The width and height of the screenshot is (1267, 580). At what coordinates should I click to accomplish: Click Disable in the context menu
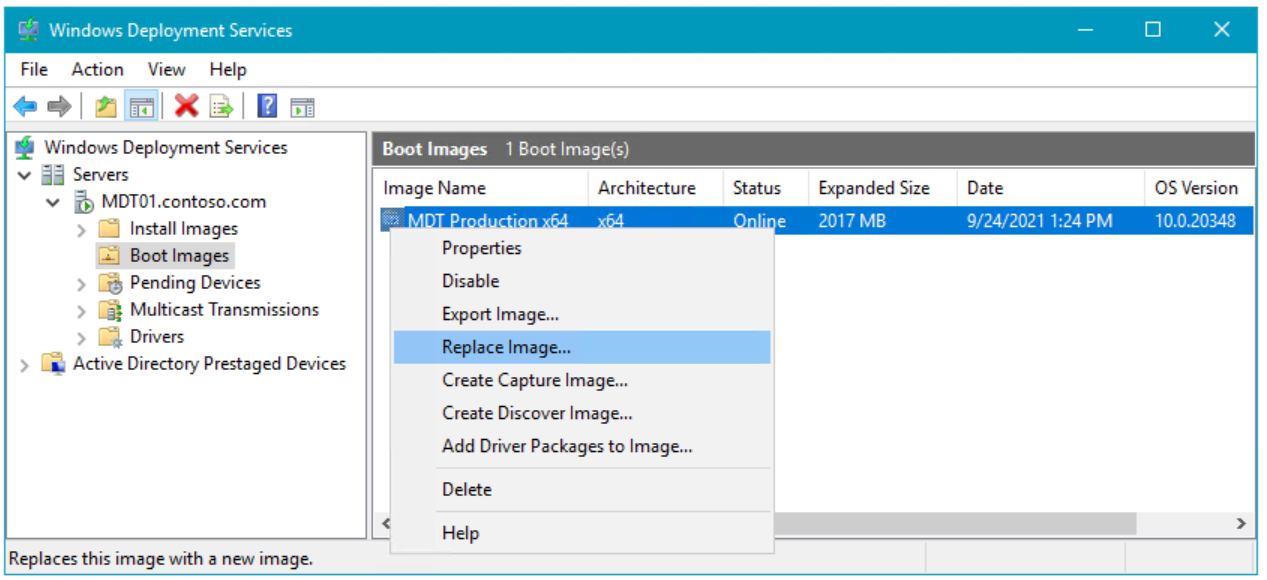[x=470, y=281]
